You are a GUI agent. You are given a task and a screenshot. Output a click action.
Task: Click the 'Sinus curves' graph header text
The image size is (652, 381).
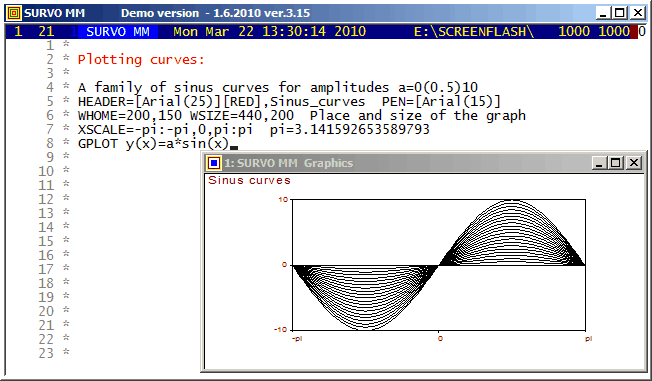point(249,181)
